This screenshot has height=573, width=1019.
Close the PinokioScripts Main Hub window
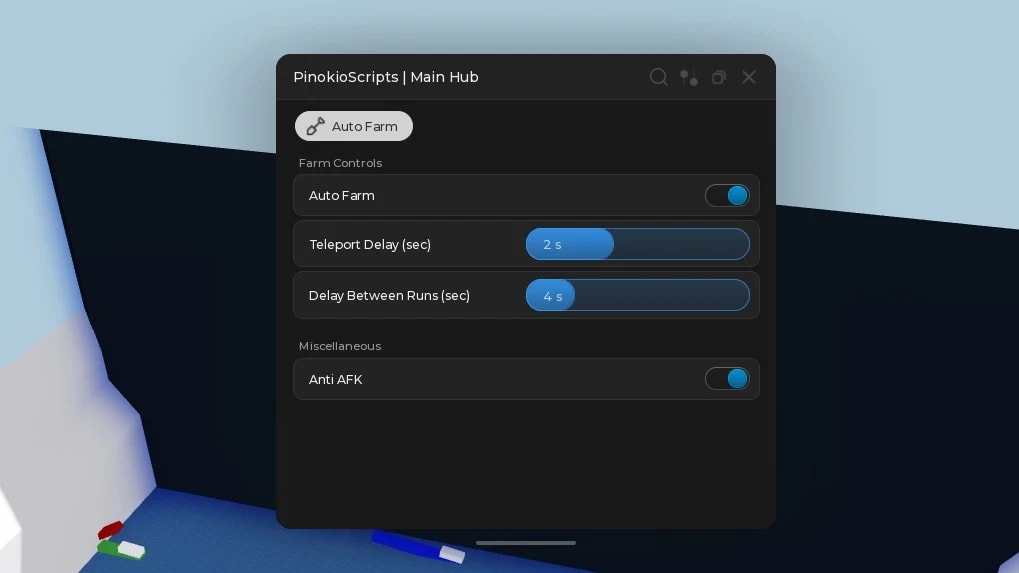coord(749,77)
